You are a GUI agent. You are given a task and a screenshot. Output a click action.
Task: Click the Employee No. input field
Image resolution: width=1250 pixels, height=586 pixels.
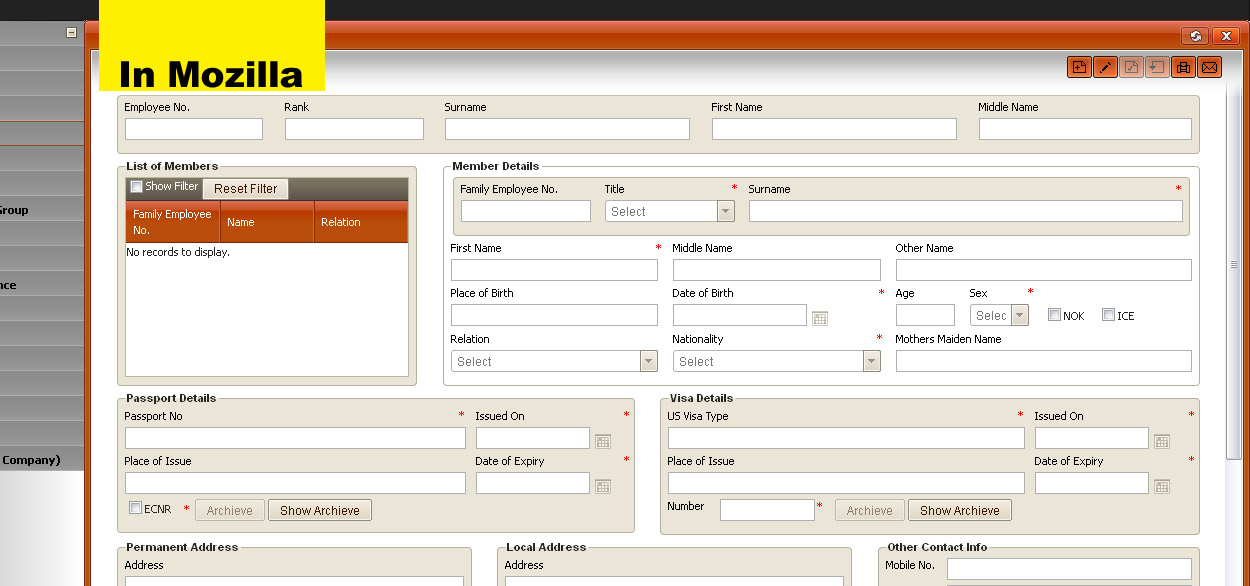pyautogui.click(x=194, y=129)
